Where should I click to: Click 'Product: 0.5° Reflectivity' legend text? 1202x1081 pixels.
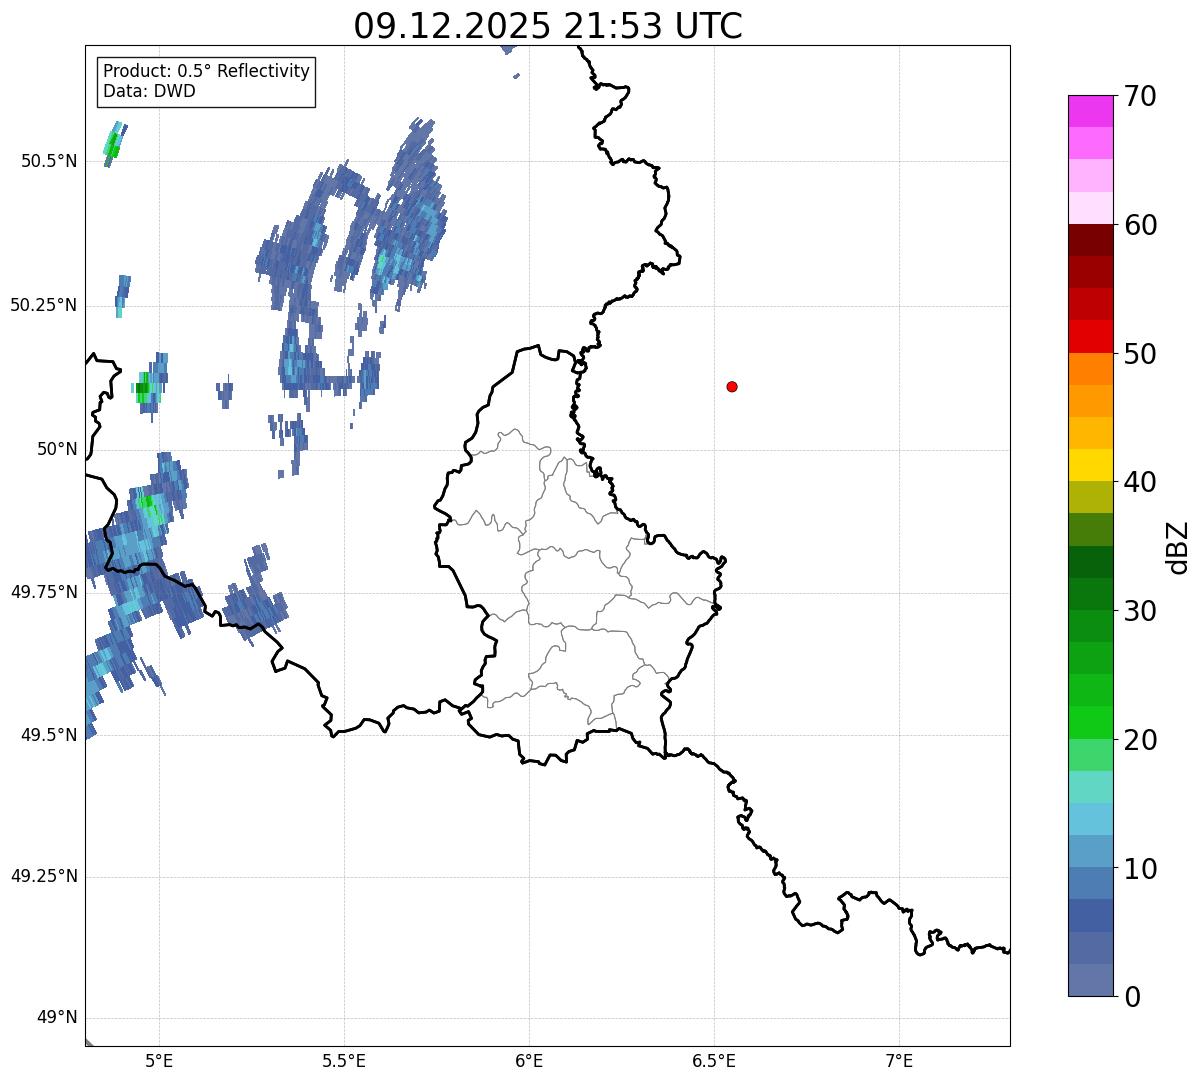coord(206,72)
